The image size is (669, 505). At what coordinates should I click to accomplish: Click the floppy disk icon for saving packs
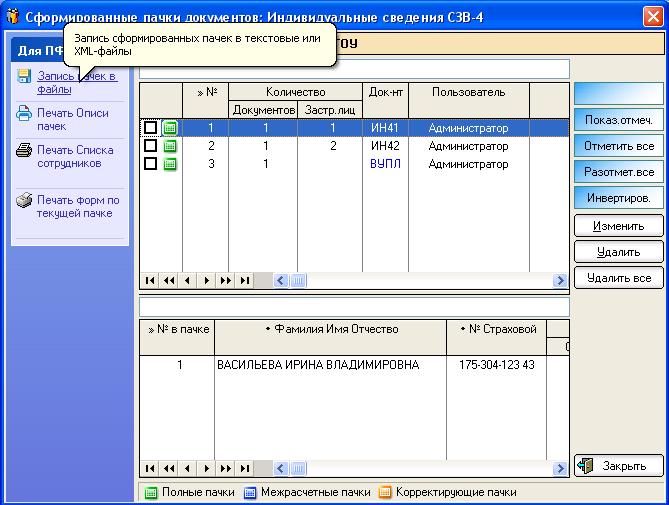[24, 76]
